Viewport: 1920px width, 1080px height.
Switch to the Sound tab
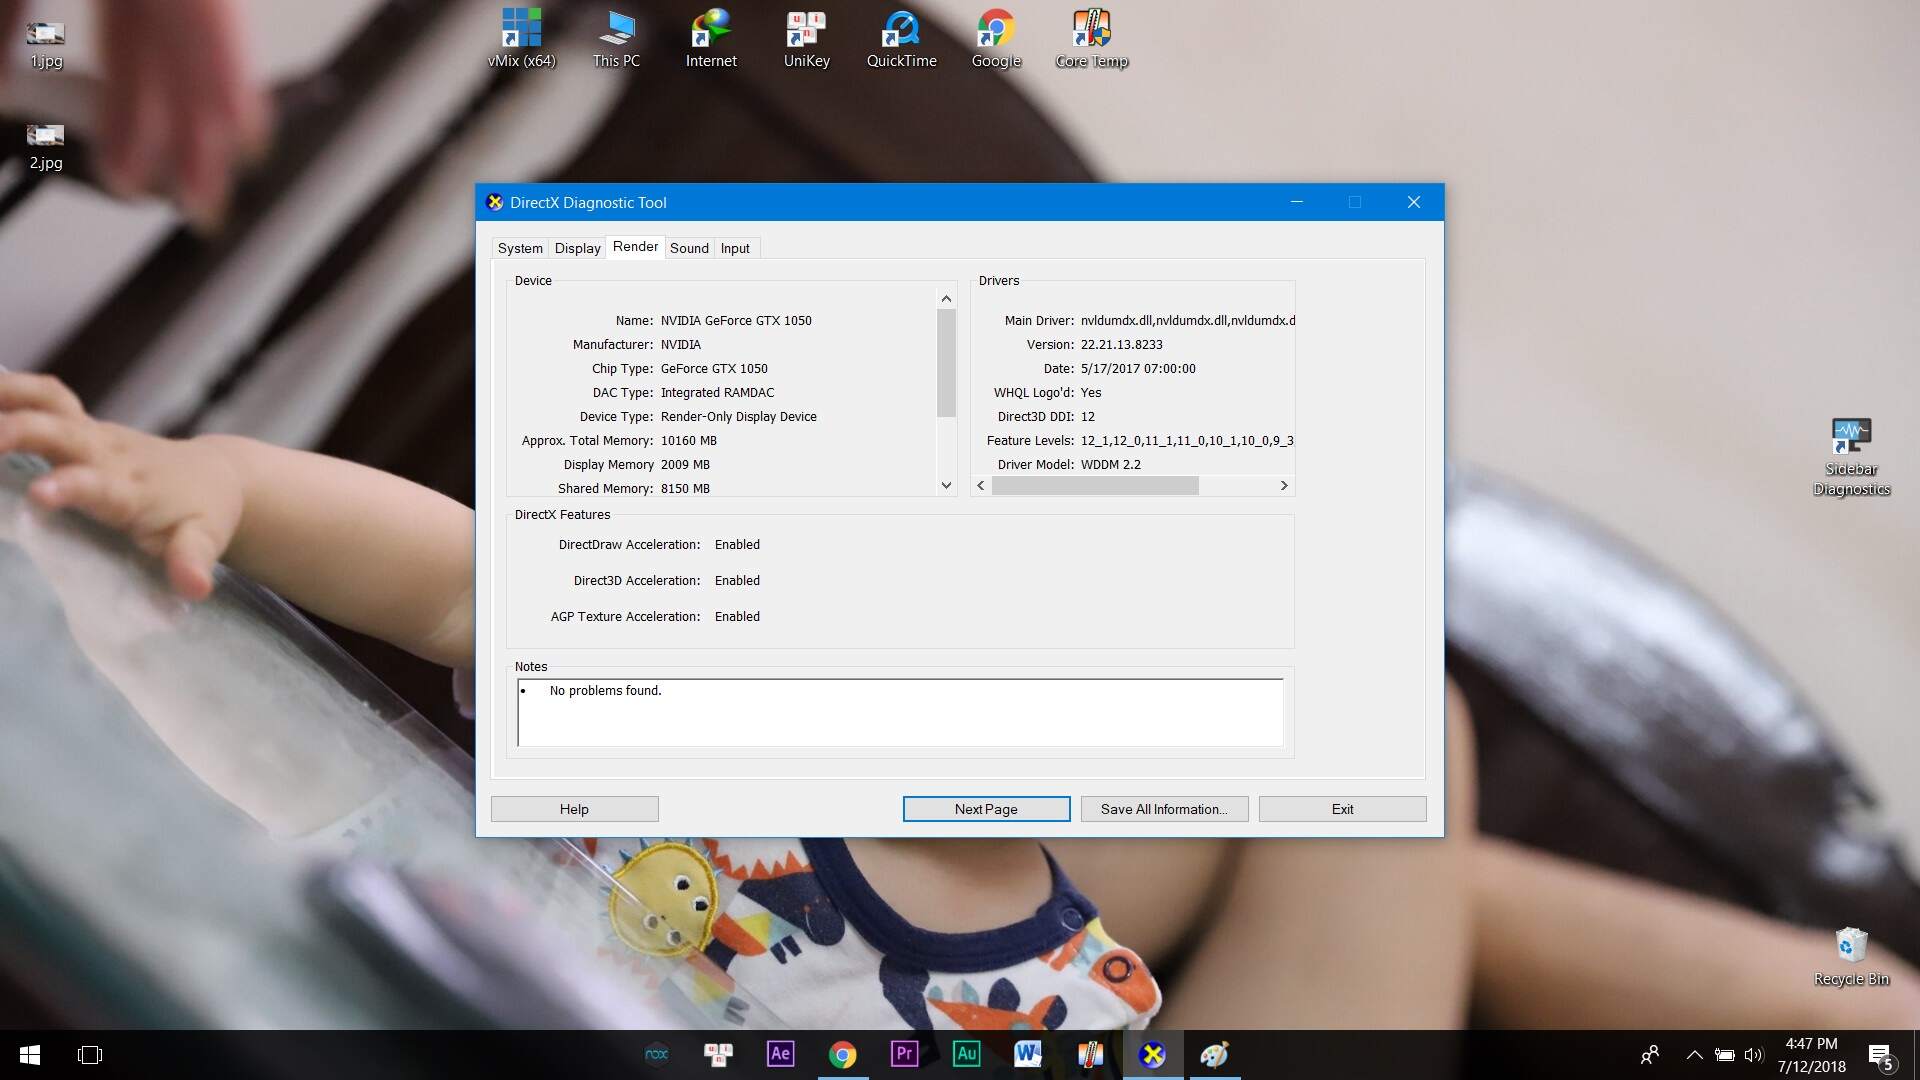689,248
